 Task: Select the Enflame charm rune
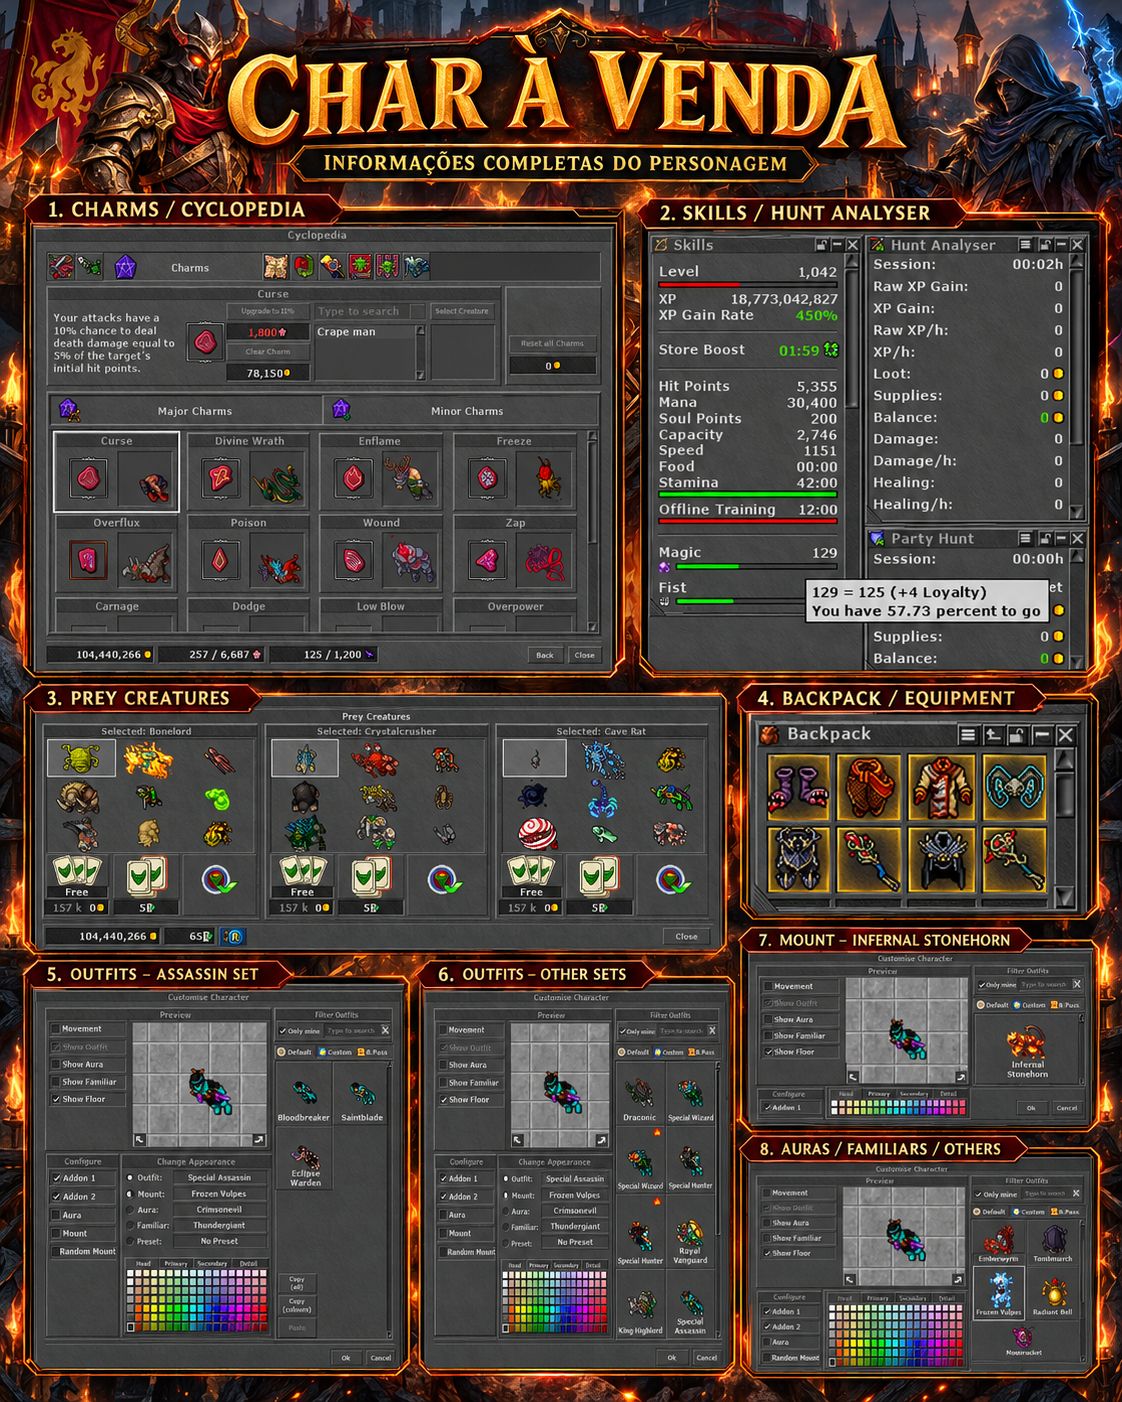click(x=352, y=478)
